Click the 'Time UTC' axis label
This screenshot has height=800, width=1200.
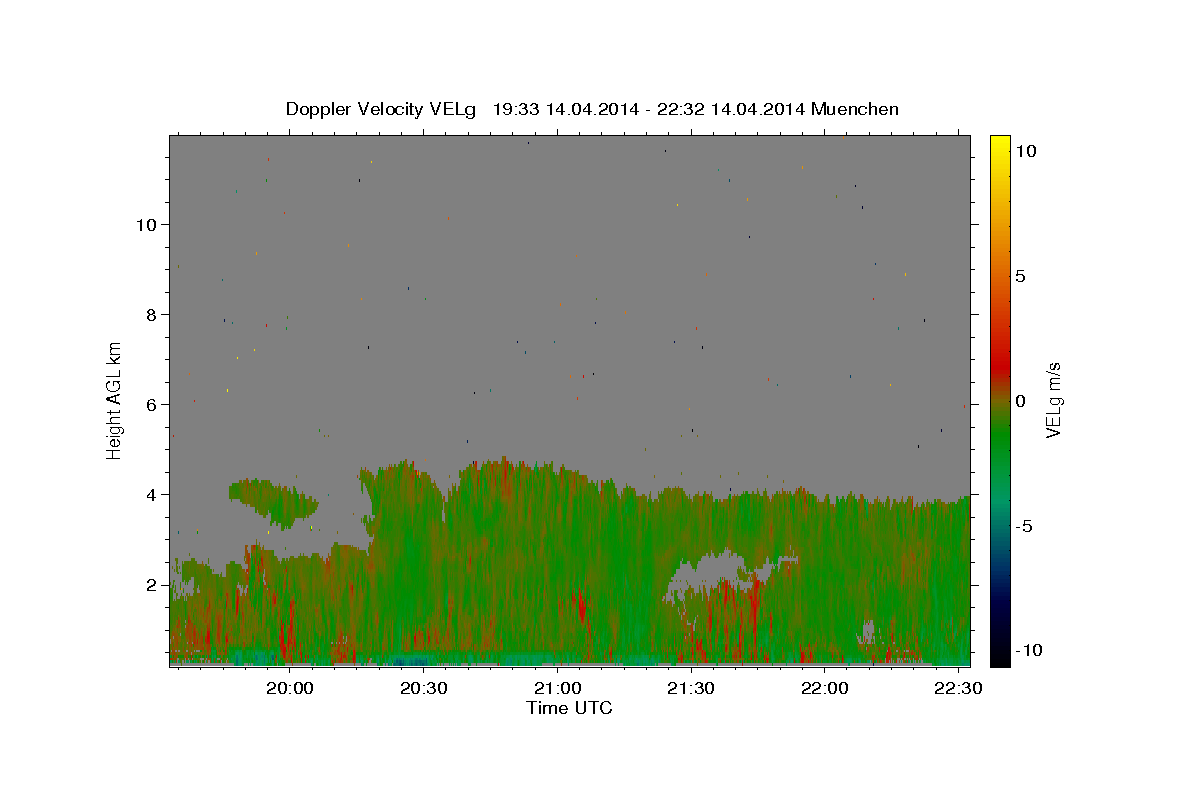569,708
